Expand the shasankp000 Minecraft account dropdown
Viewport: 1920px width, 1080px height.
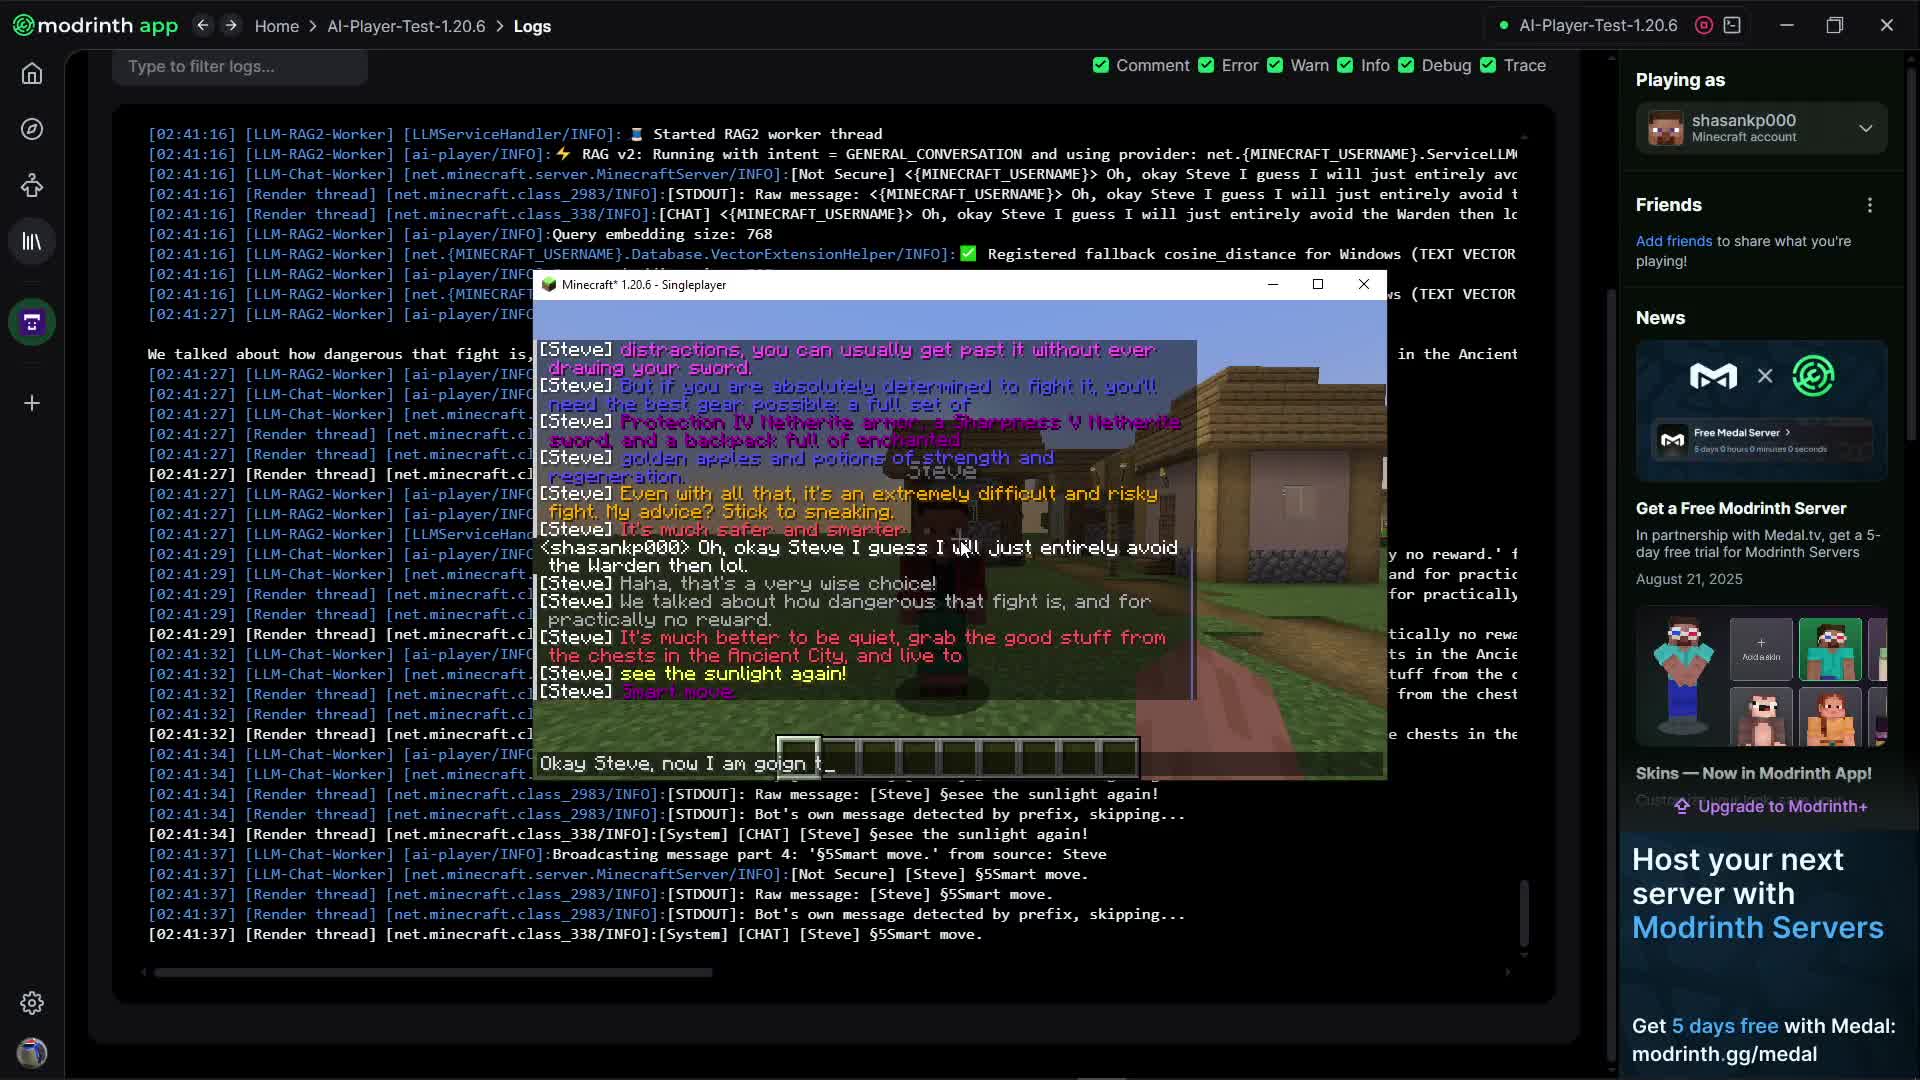(1865, 128)
